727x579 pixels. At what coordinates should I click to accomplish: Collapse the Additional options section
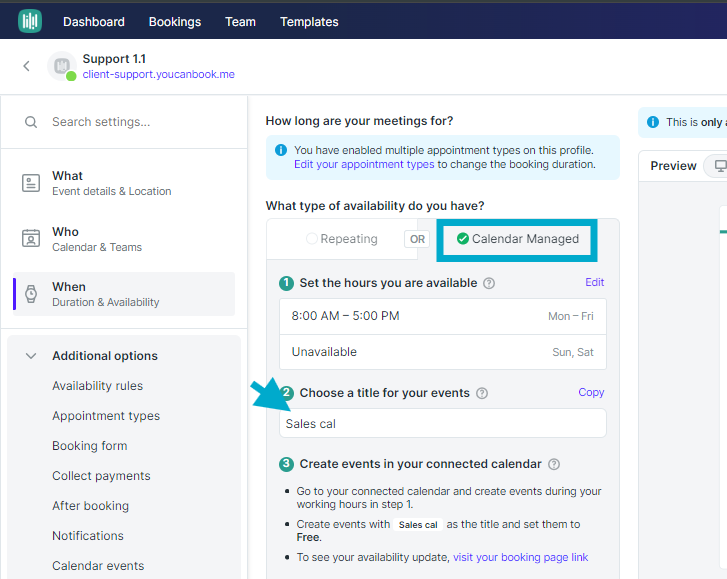tap(31, 356)
